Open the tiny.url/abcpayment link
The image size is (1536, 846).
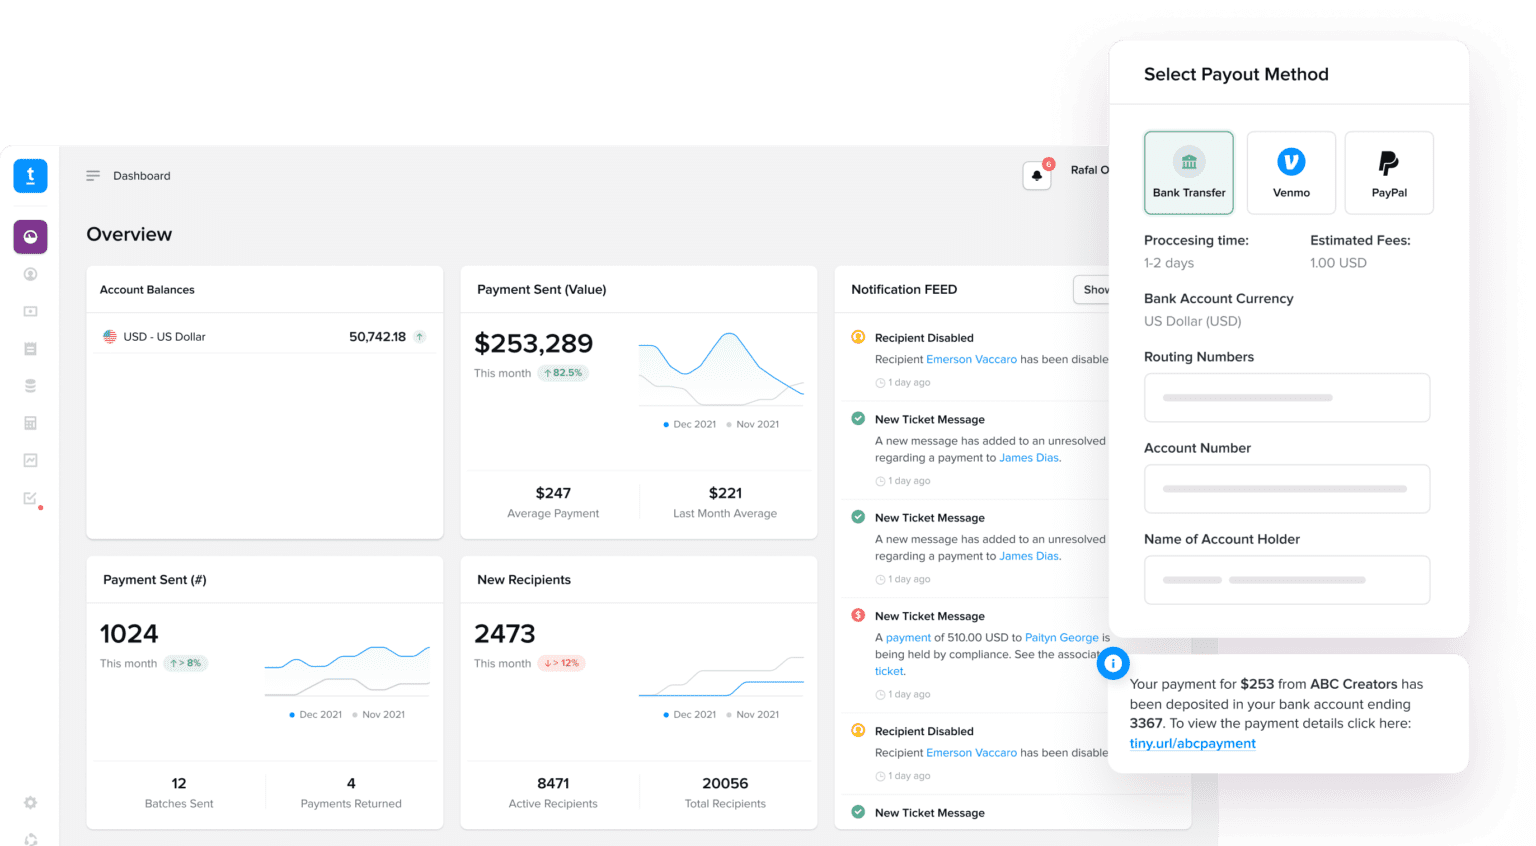pyautogui.click(x=1192, y=743)
